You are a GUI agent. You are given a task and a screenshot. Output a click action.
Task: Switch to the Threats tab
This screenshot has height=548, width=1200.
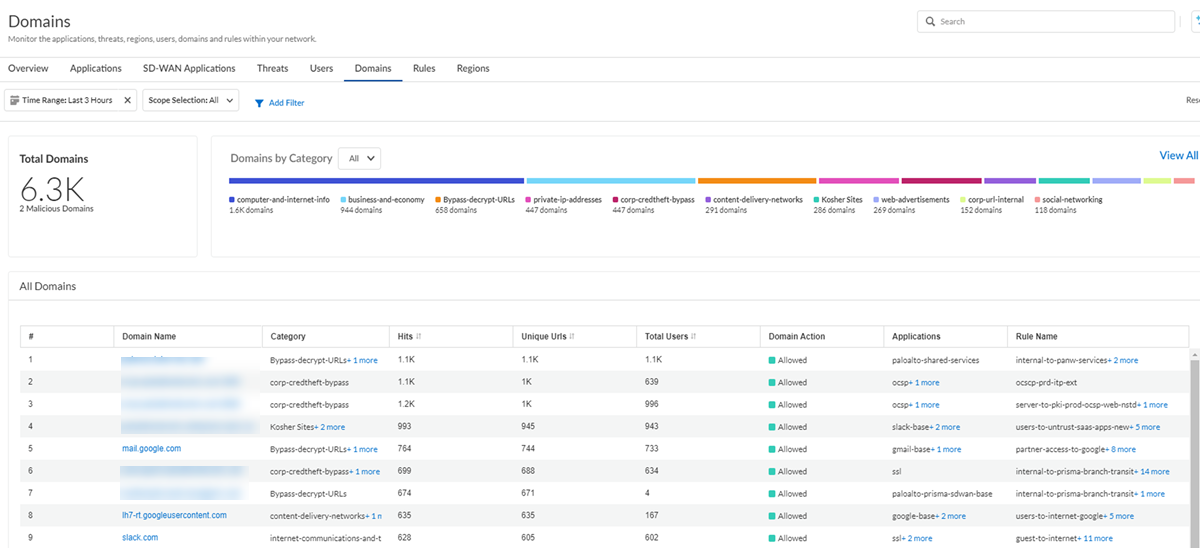(272, 69)
